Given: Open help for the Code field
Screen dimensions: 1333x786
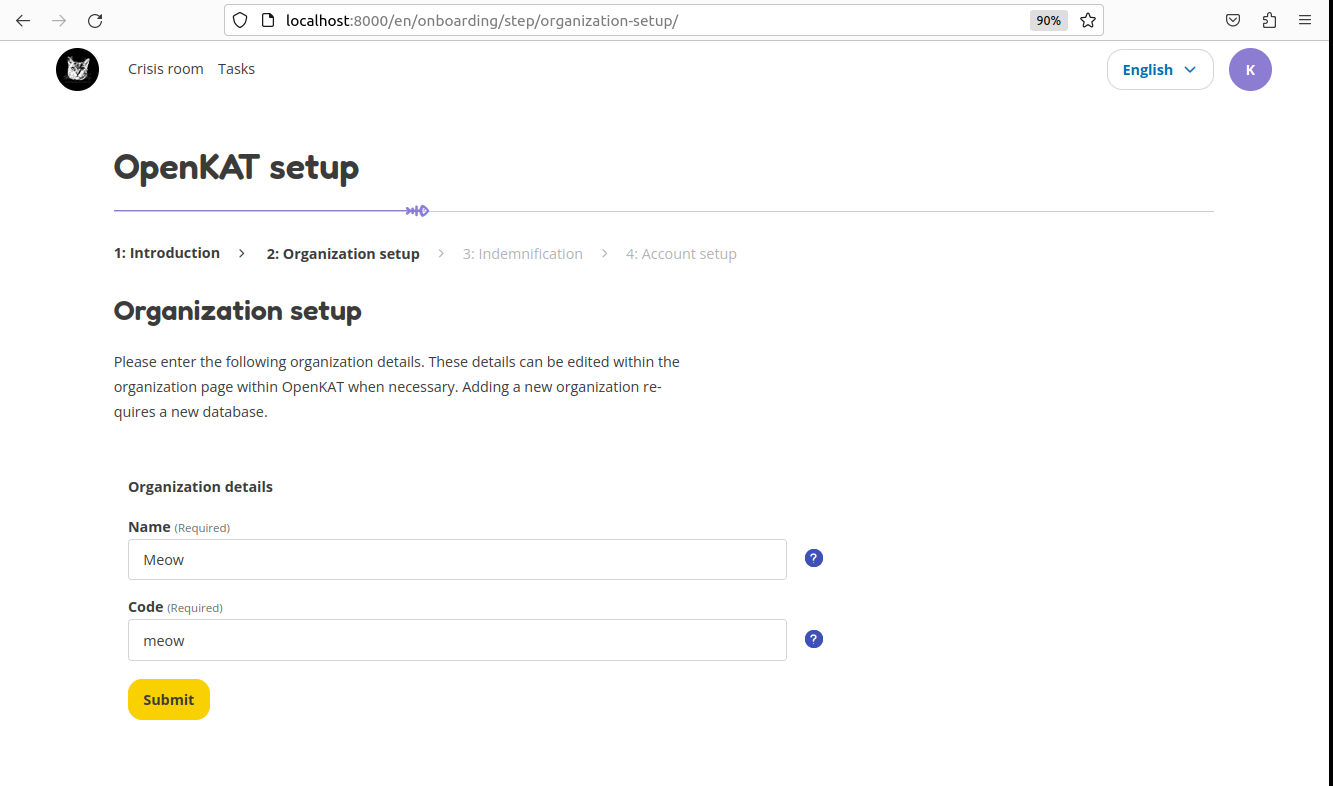Looking at the screenshot, I should pyautogui.click(x=814, y=639).
